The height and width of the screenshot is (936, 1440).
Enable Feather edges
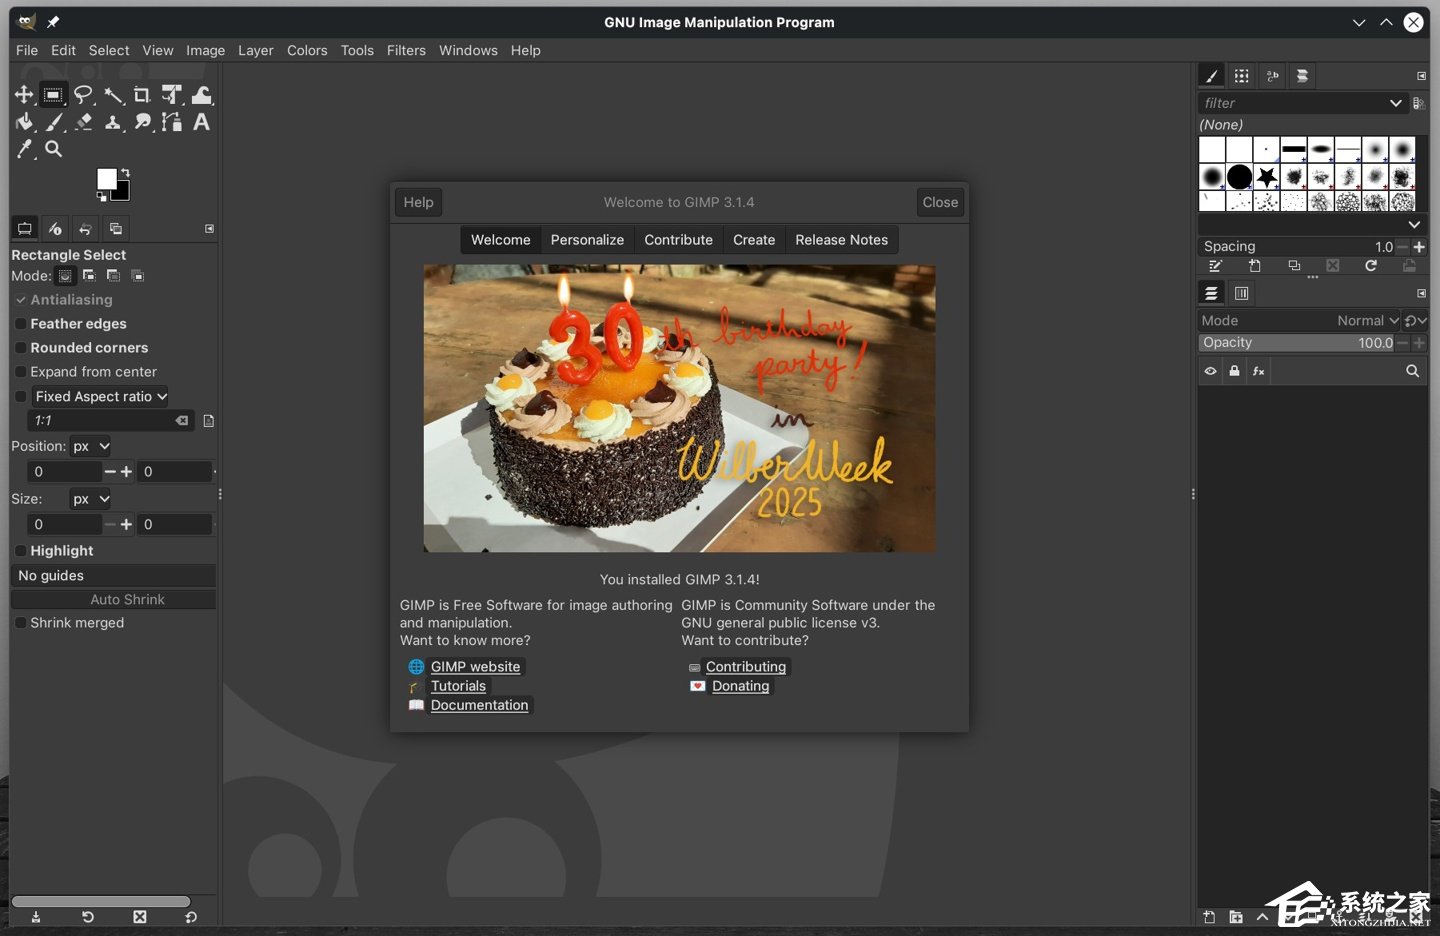pyautogui.click(x=22, y=323)
